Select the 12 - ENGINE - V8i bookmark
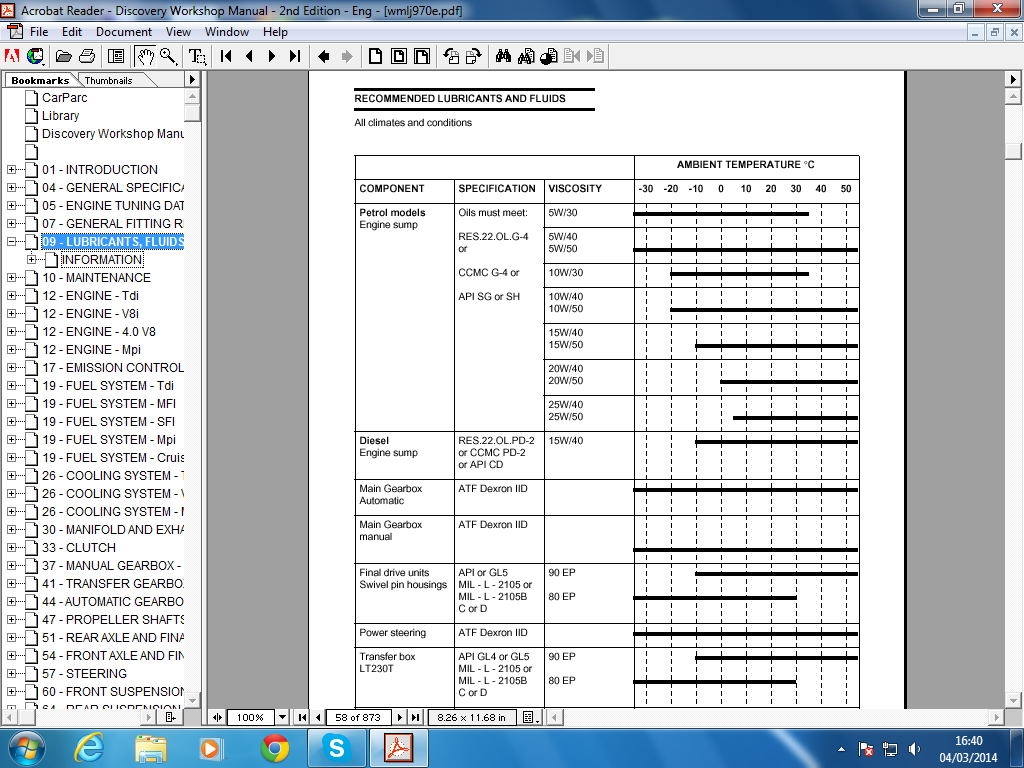The width and height of the screenshot is (1024, 768). tap(90, 313)
